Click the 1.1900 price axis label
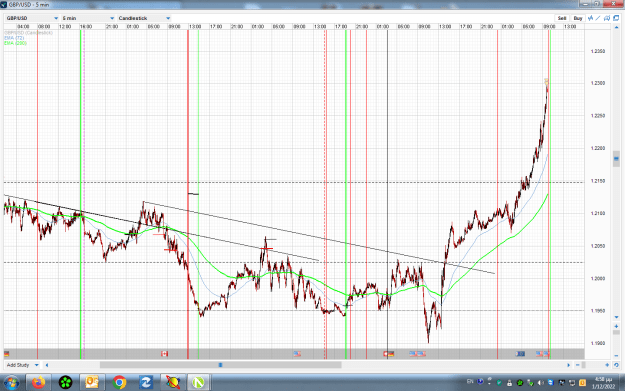The width and height of the screenshot is (625, 391). (x=597, y=343)
